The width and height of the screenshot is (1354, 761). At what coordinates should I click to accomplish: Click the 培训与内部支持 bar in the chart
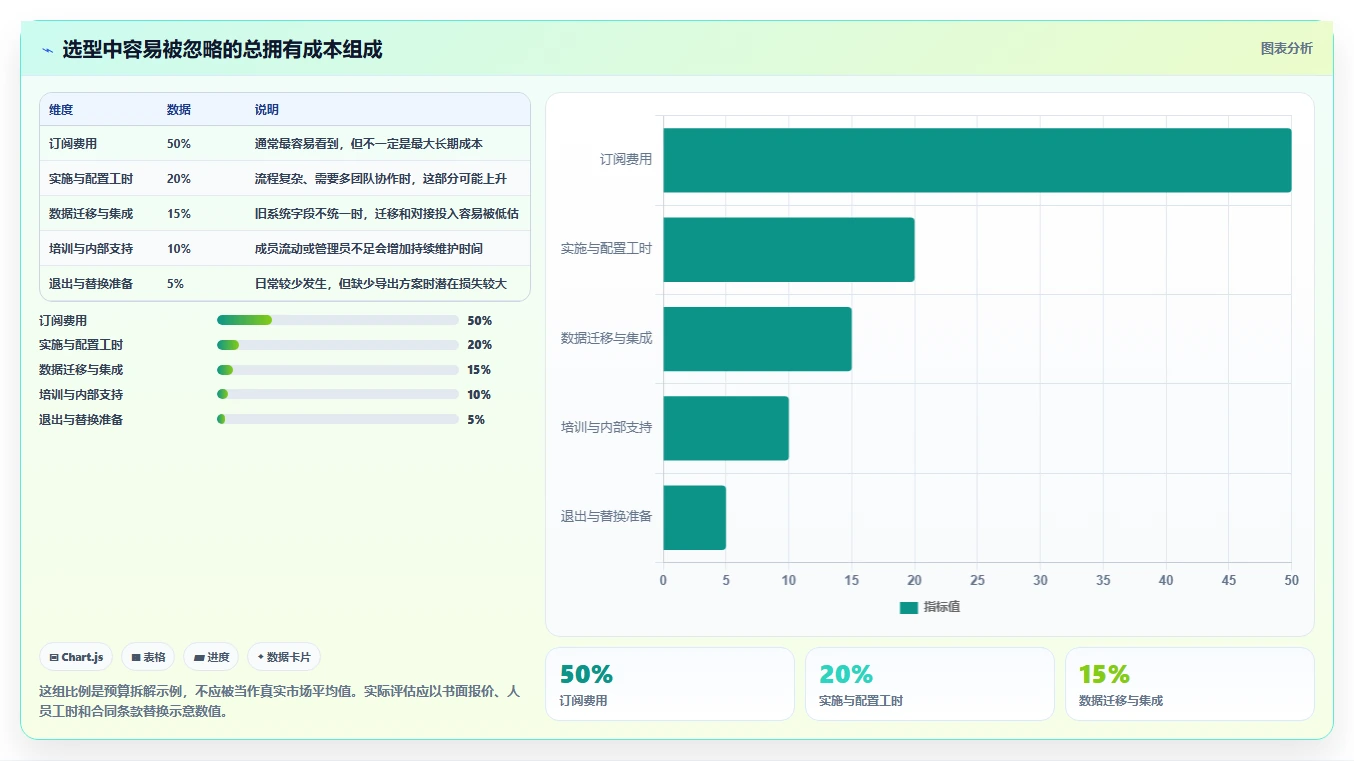tap(726, 428)
